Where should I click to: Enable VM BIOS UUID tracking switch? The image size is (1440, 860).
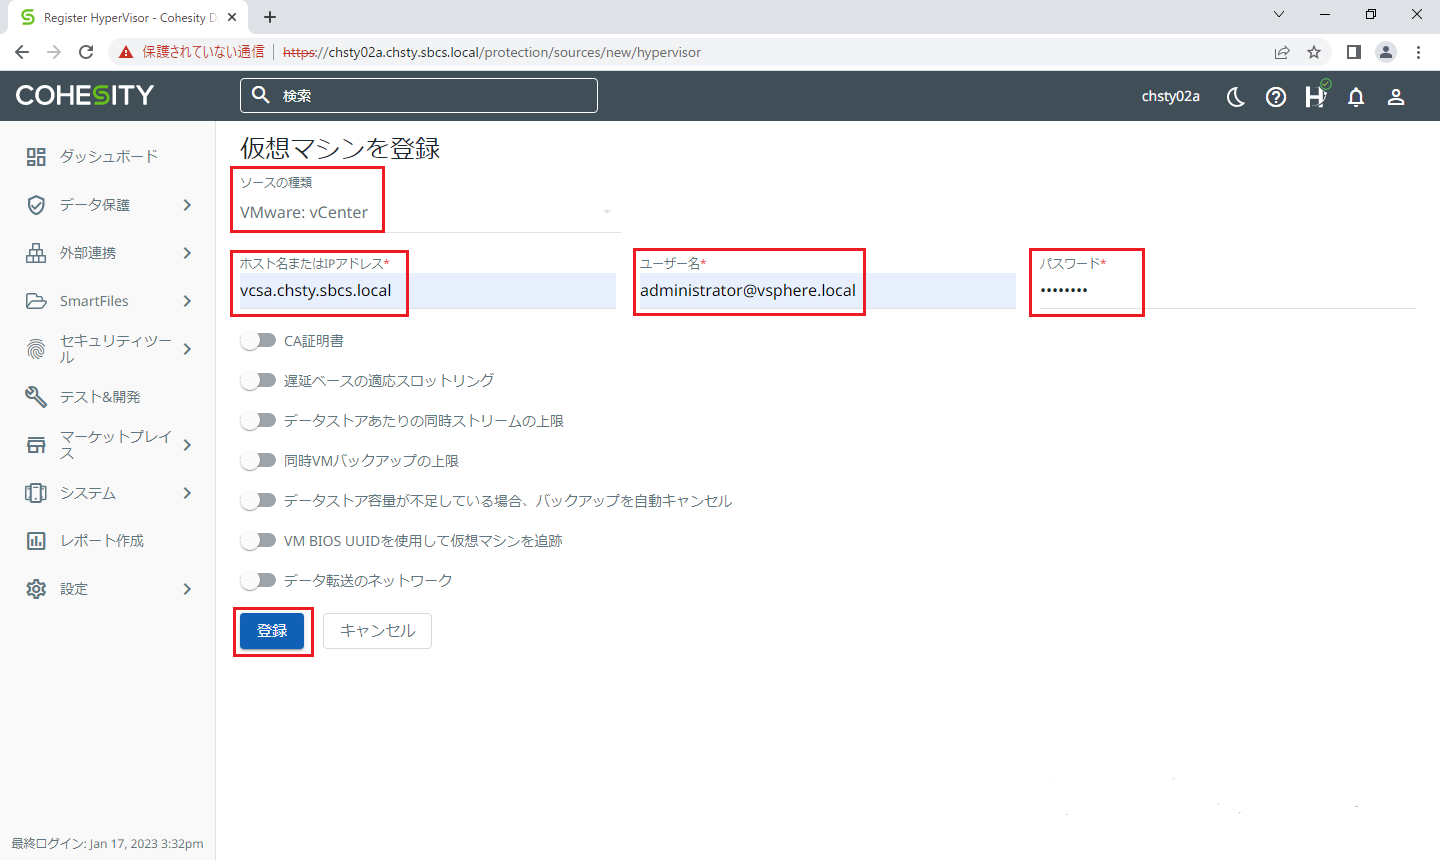258,541
